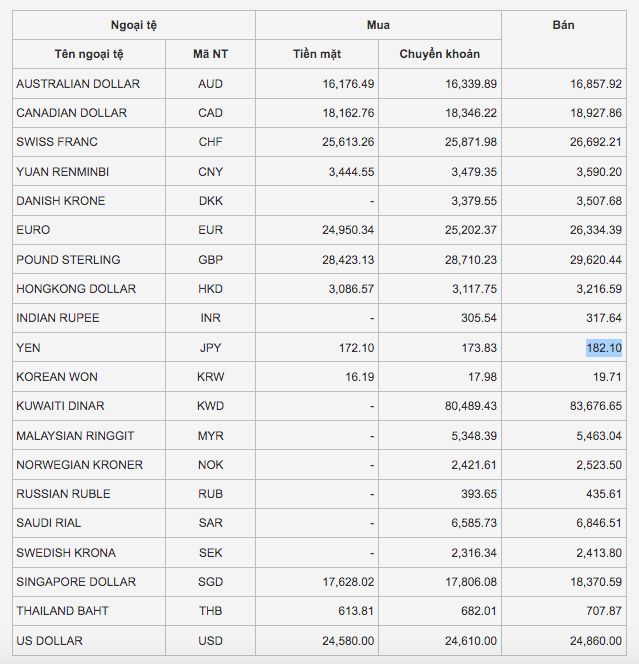Click the "Mã NT" column header

(210, 54)
